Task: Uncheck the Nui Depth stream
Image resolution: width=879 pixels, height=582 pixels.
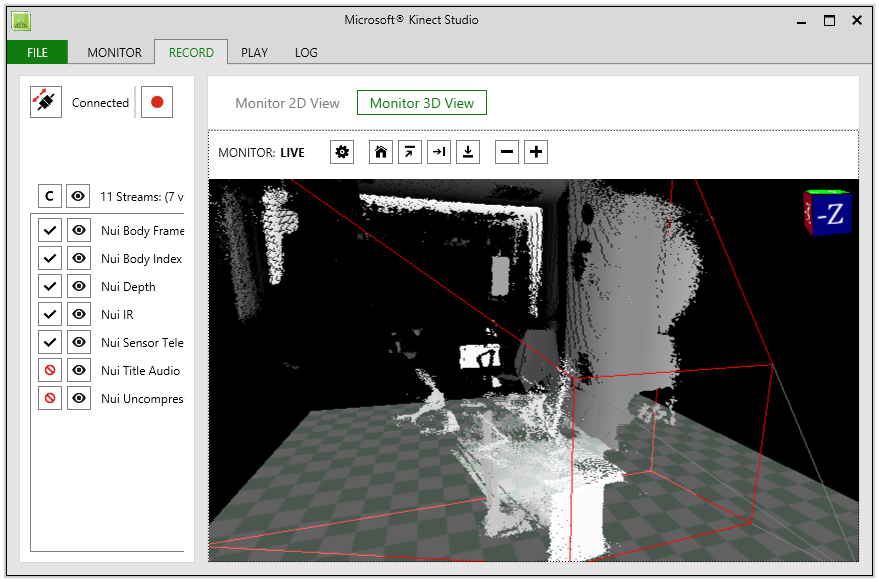Action: pos(50,287)
